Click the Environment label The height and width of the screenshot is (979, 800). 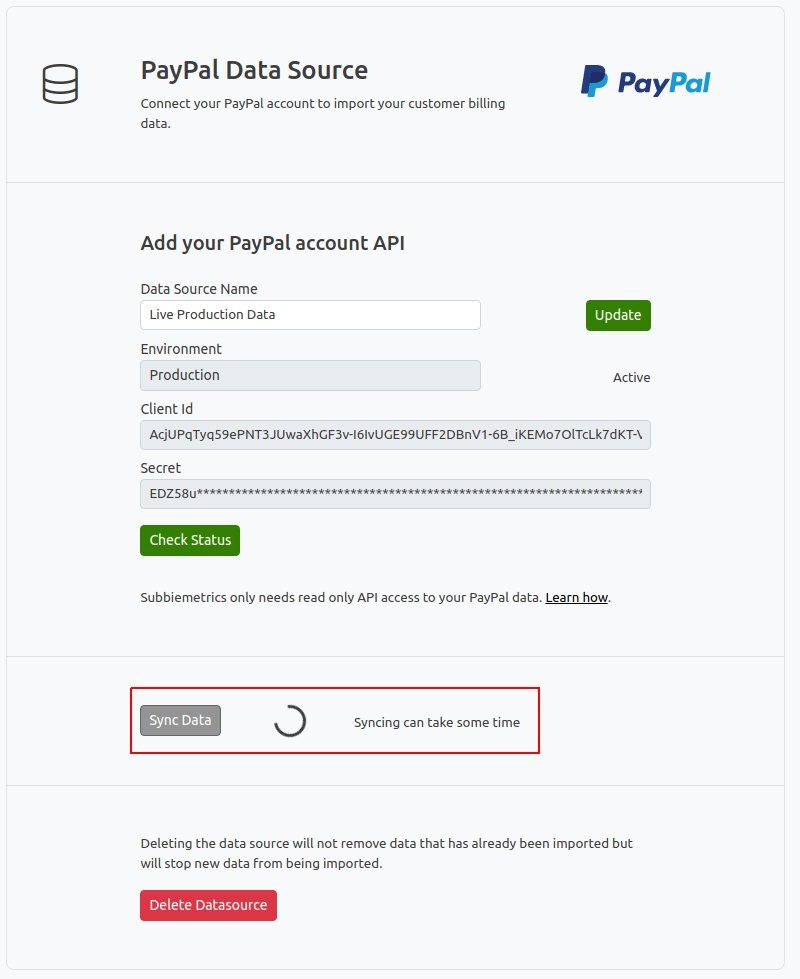point(181,349)
